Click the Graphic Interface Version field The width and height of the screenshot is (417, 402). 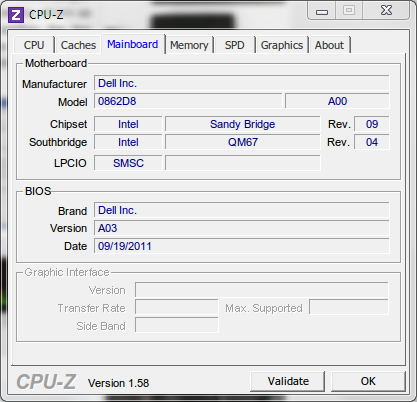click(x=262, y=290)
